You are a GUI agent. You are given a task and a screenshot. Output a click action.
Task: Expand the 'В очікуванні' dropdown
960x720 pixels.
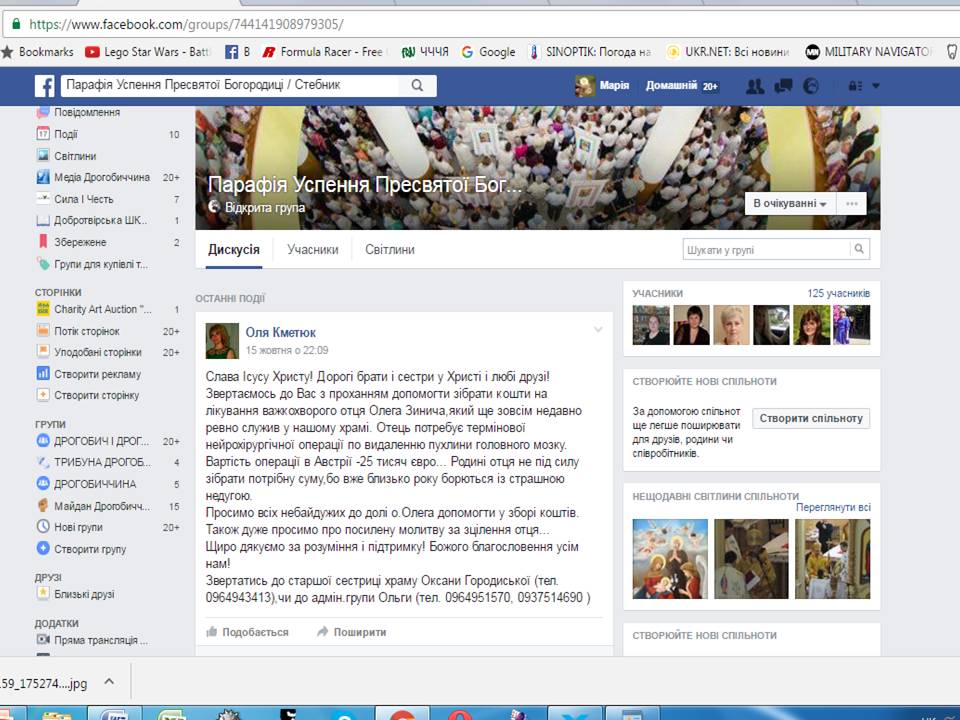[790, 203]
